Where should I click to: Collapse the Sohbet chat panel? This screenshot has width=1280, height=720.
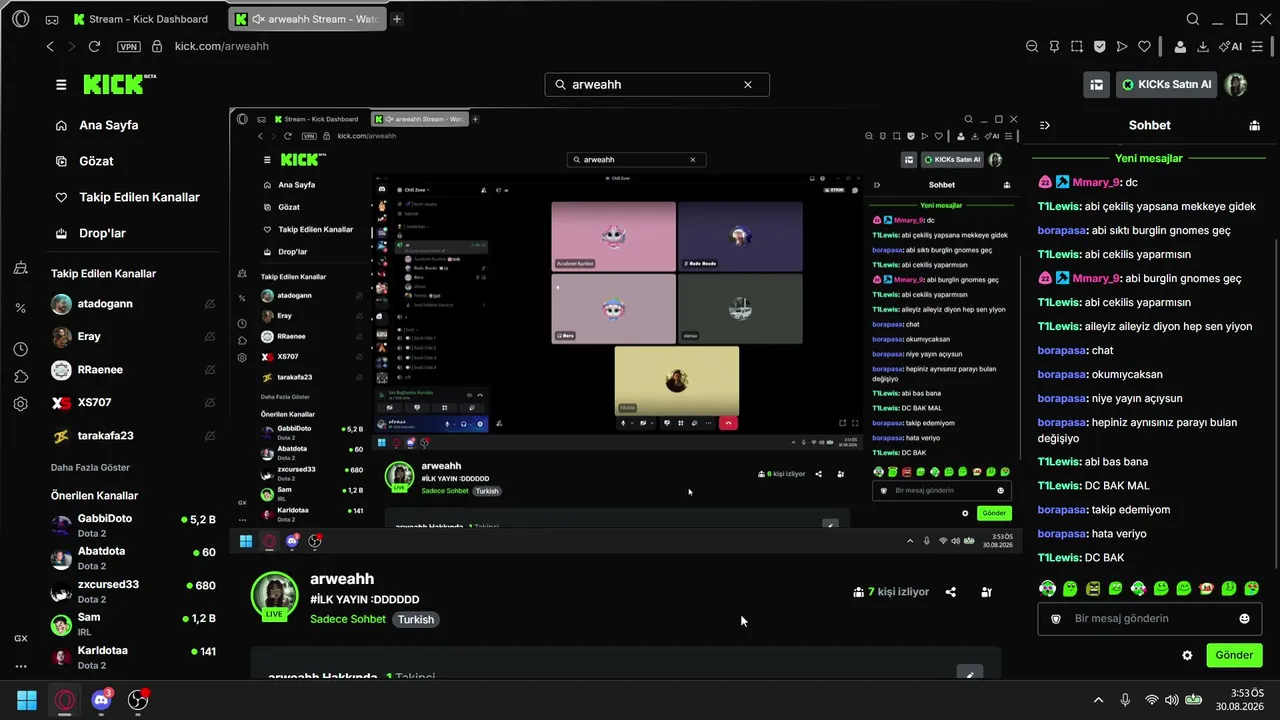click(x=1045, y=125)
